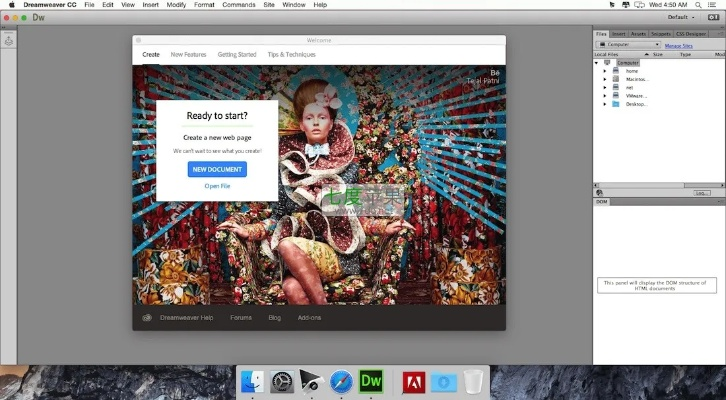Viewport: 726px width, 400px height.
Task: Click the Dreamweaver icon in the dock
Action: pyautogui.click(x=373, y=381)
